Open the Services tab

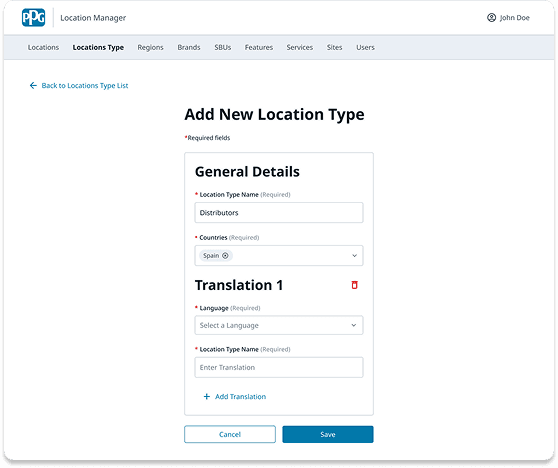point(300,47)
